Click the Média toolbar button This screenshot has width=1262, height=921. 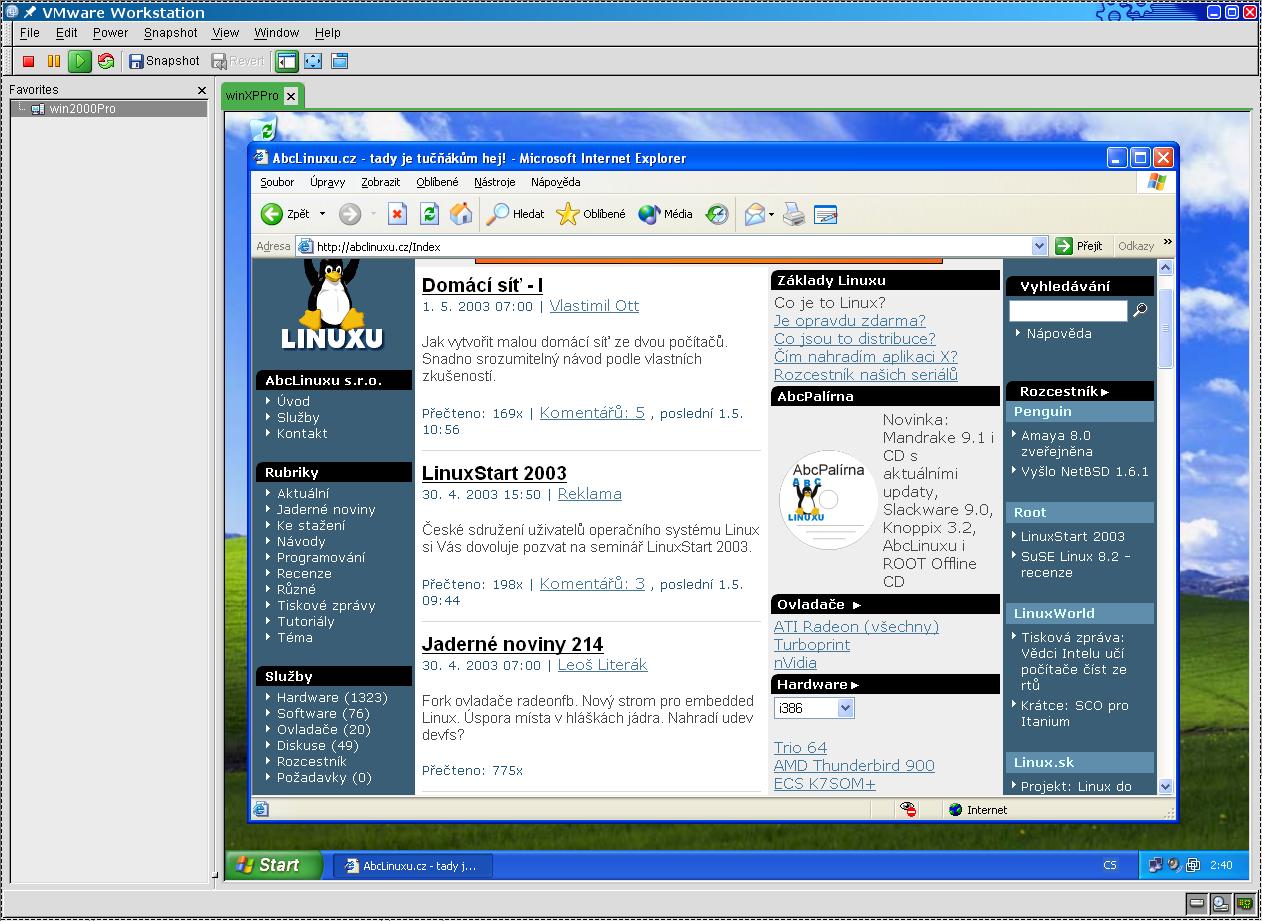[665, 214]
